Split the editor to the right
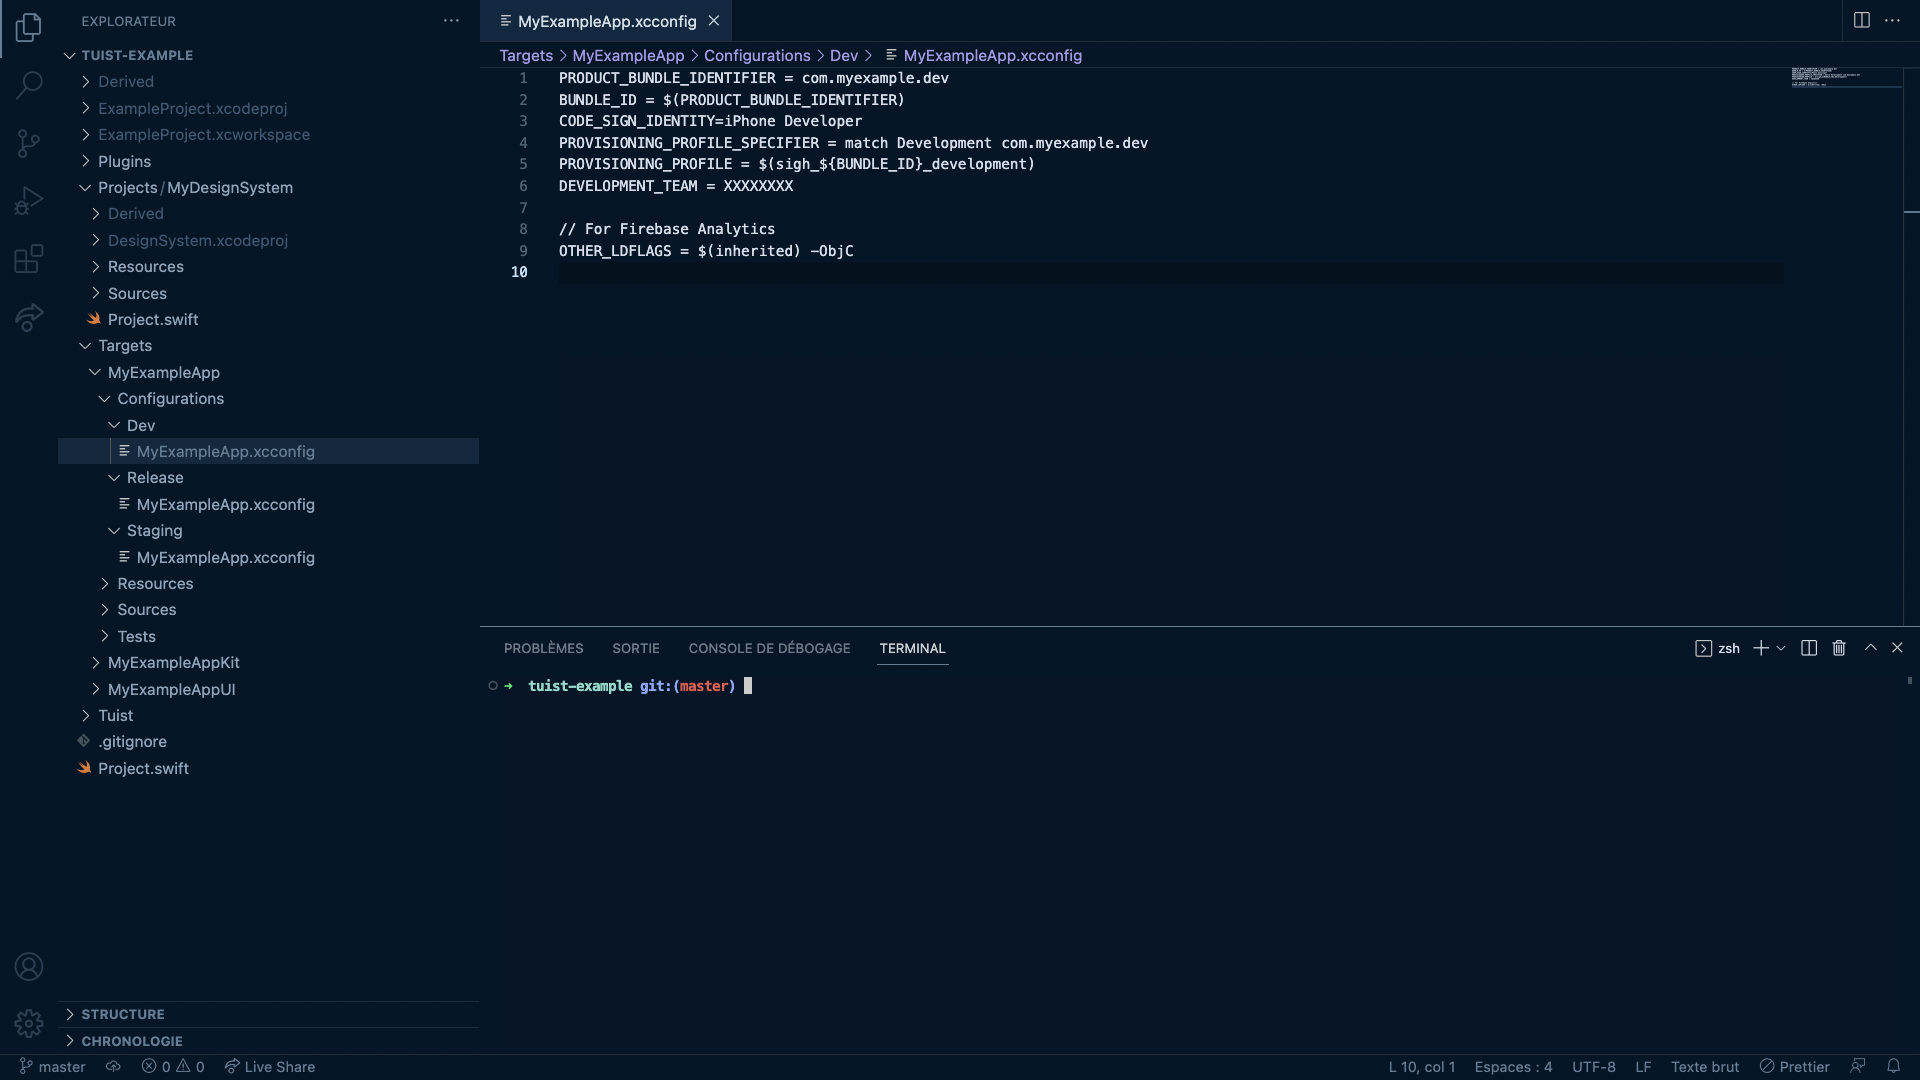The height and width of the screenshot is (1080, 1920). tap(1861, 20)
